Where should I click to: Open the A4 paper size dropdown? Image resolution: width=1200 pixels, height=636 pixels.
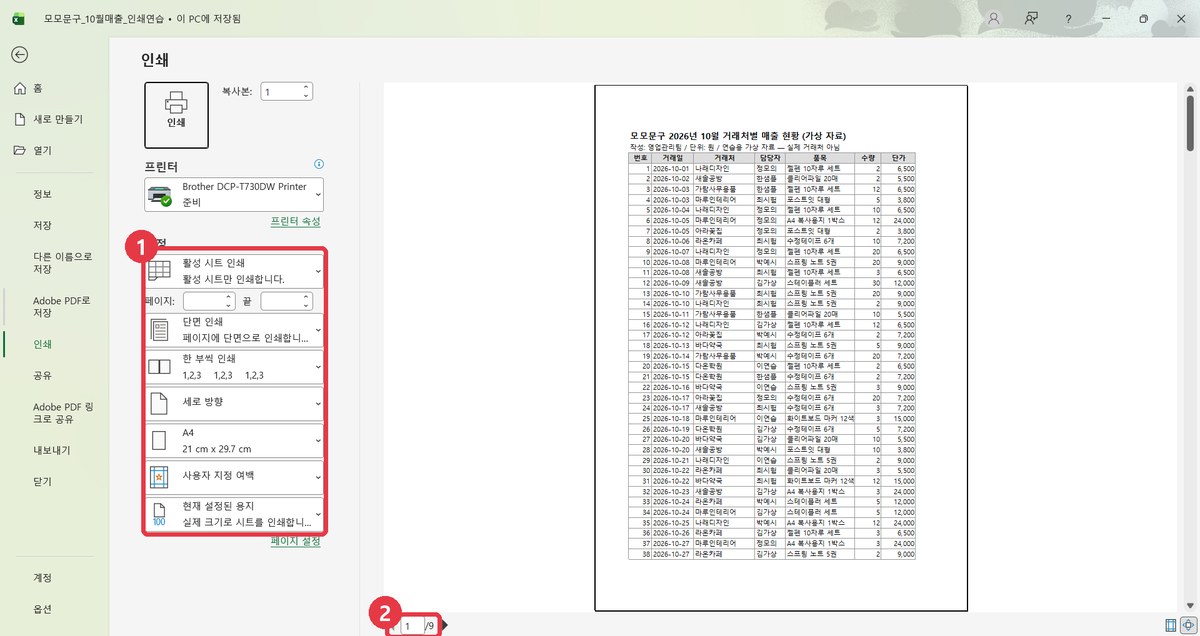[235, 440]
